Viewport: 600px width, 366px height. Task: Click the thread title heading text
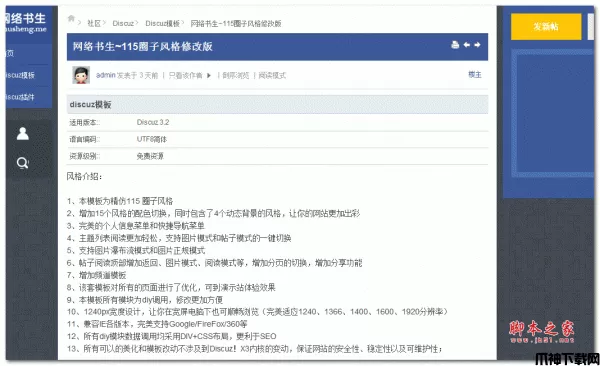click(142, 47)
